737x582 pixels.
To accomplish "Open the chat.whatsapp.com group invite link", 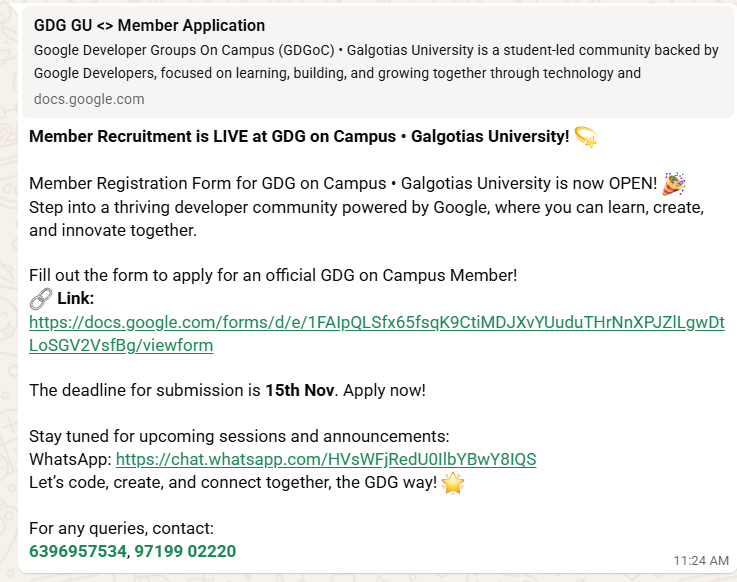I will 326,460.
